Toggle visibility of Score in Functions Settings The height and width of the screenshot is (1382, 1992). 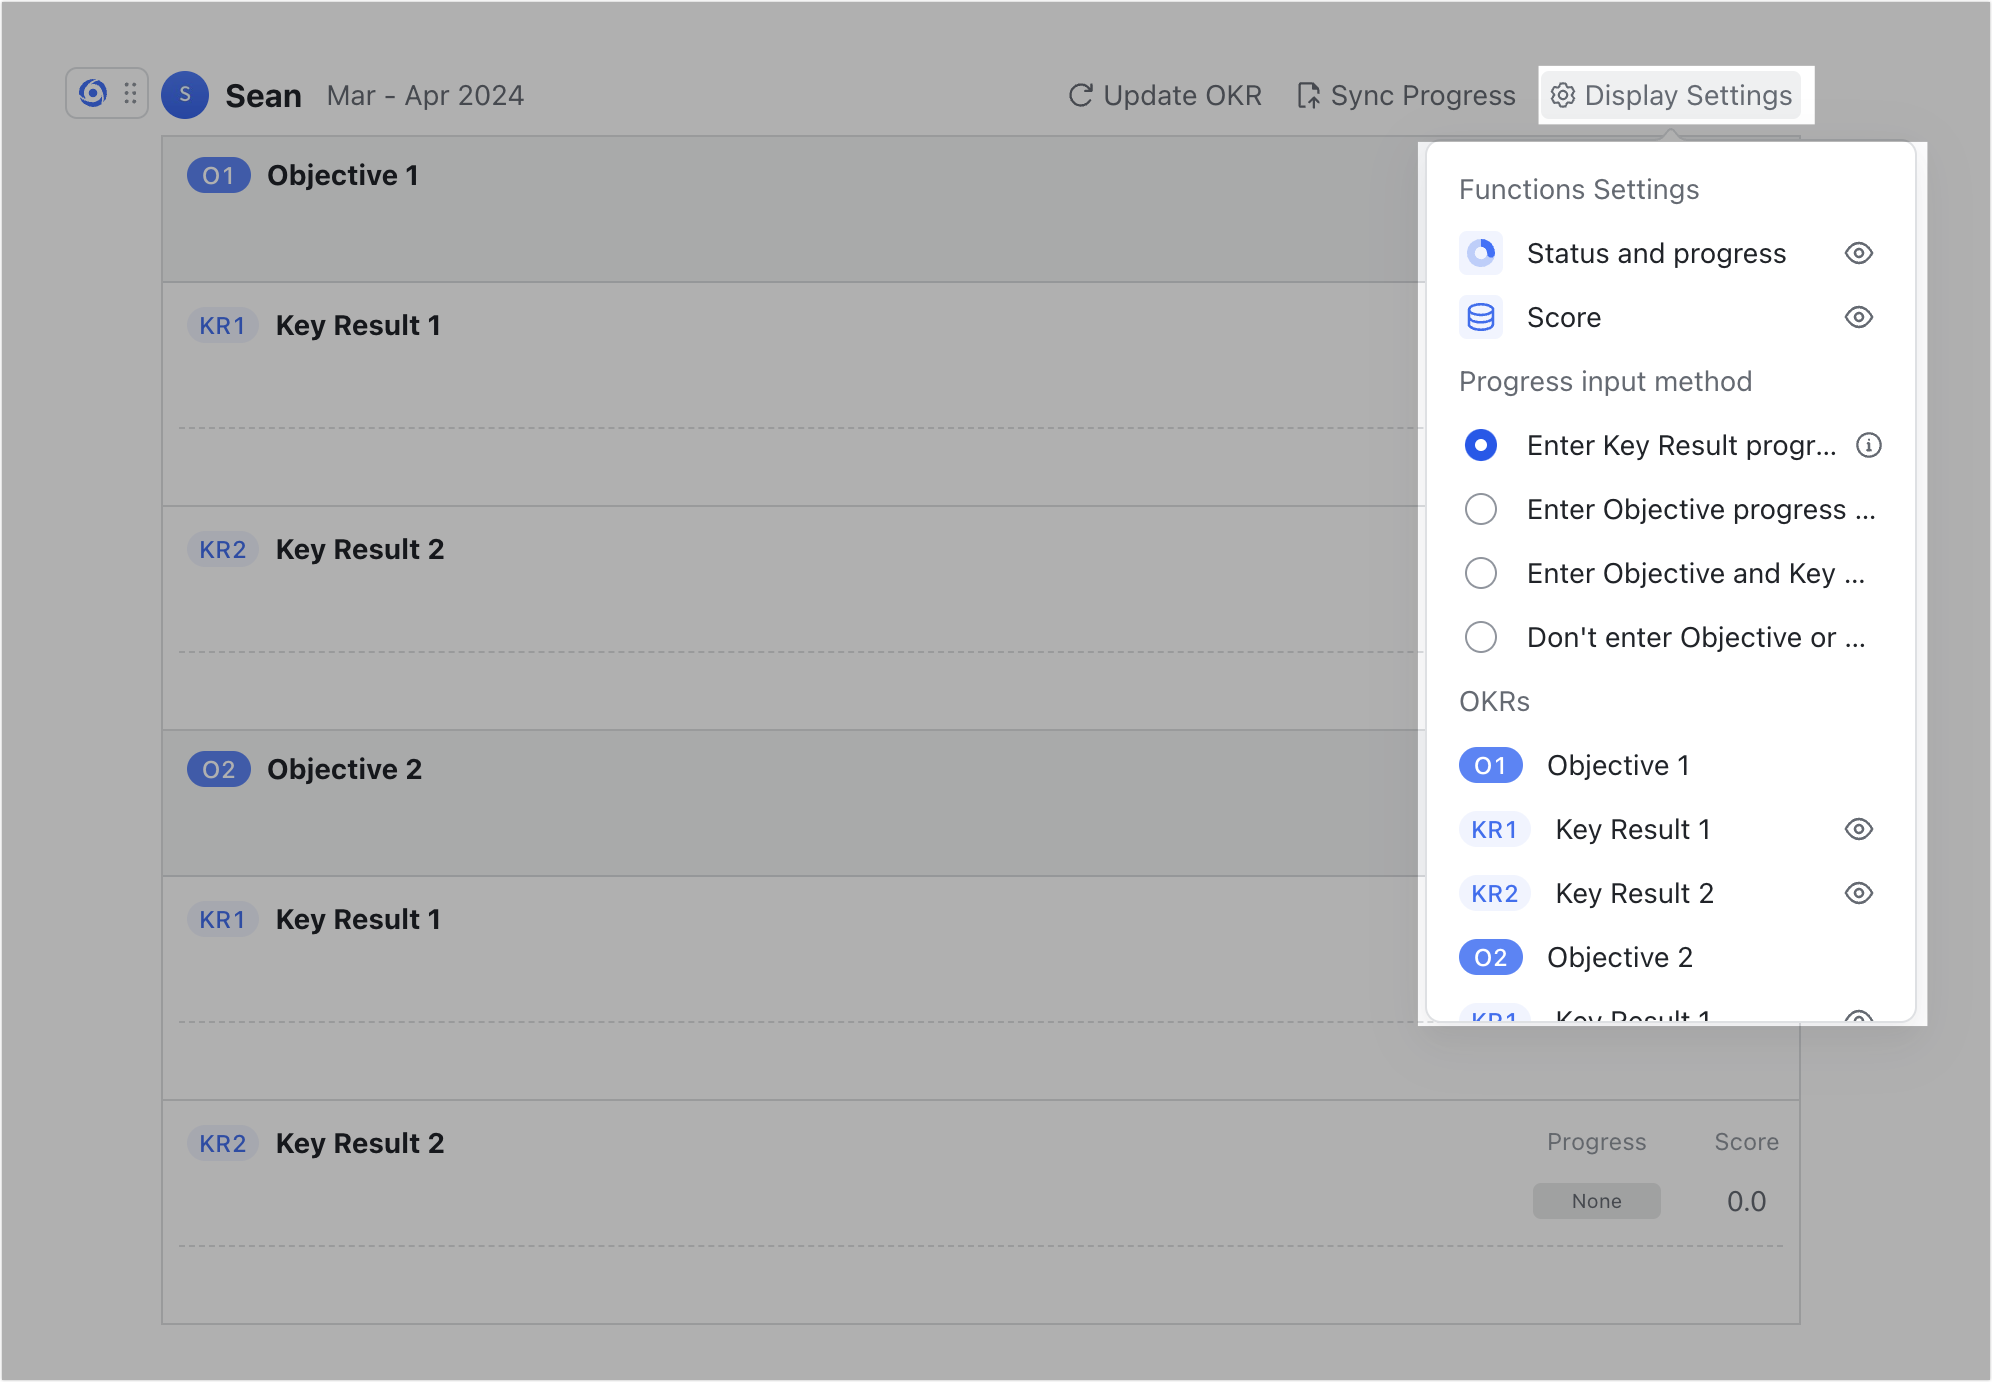pyautogui.click(x=1858, y=317)
